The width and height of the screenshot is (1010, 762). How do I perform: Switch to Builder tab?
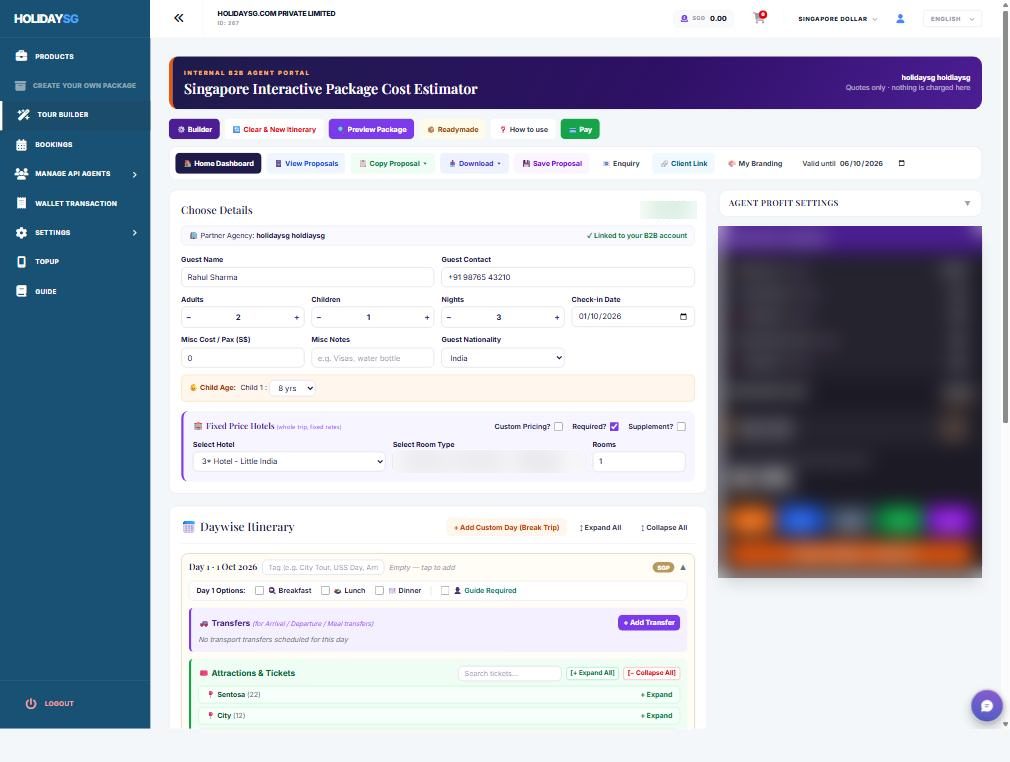point(195,129)
